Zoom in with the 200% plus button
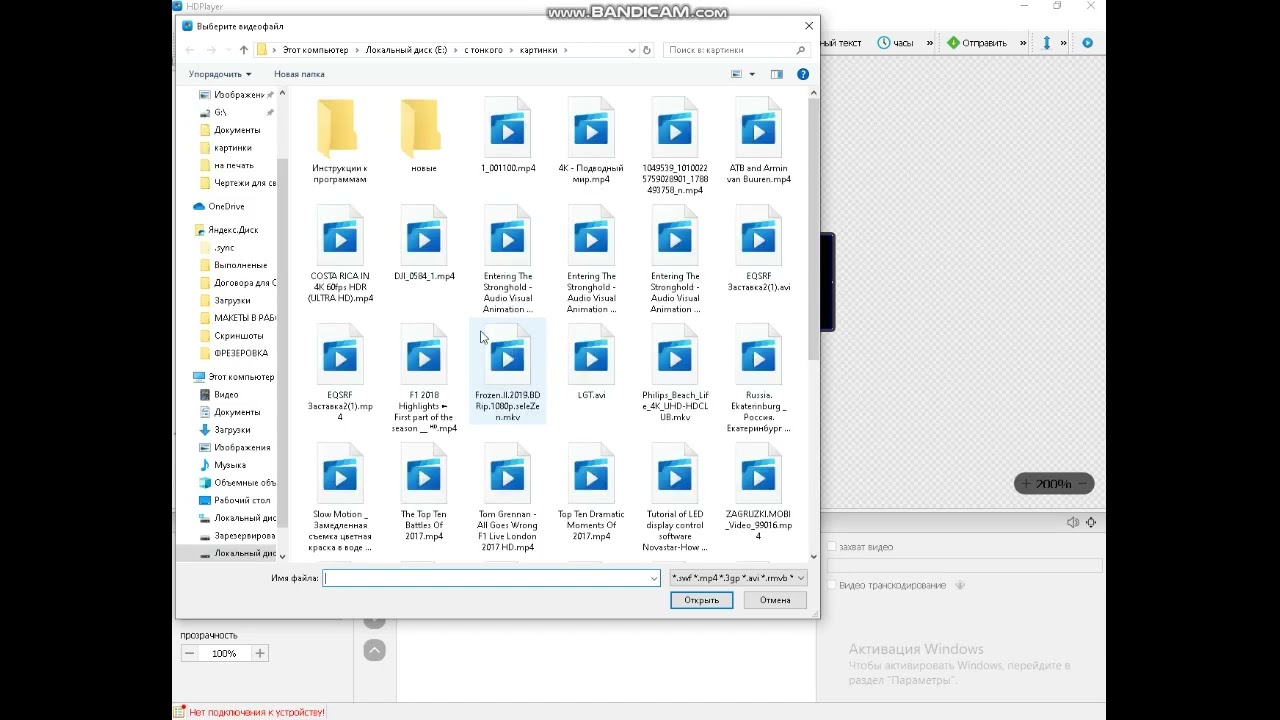Image resolution: width=1280 pixels, height=720 pixels. pyautogui.click(x=1026, y=484)
